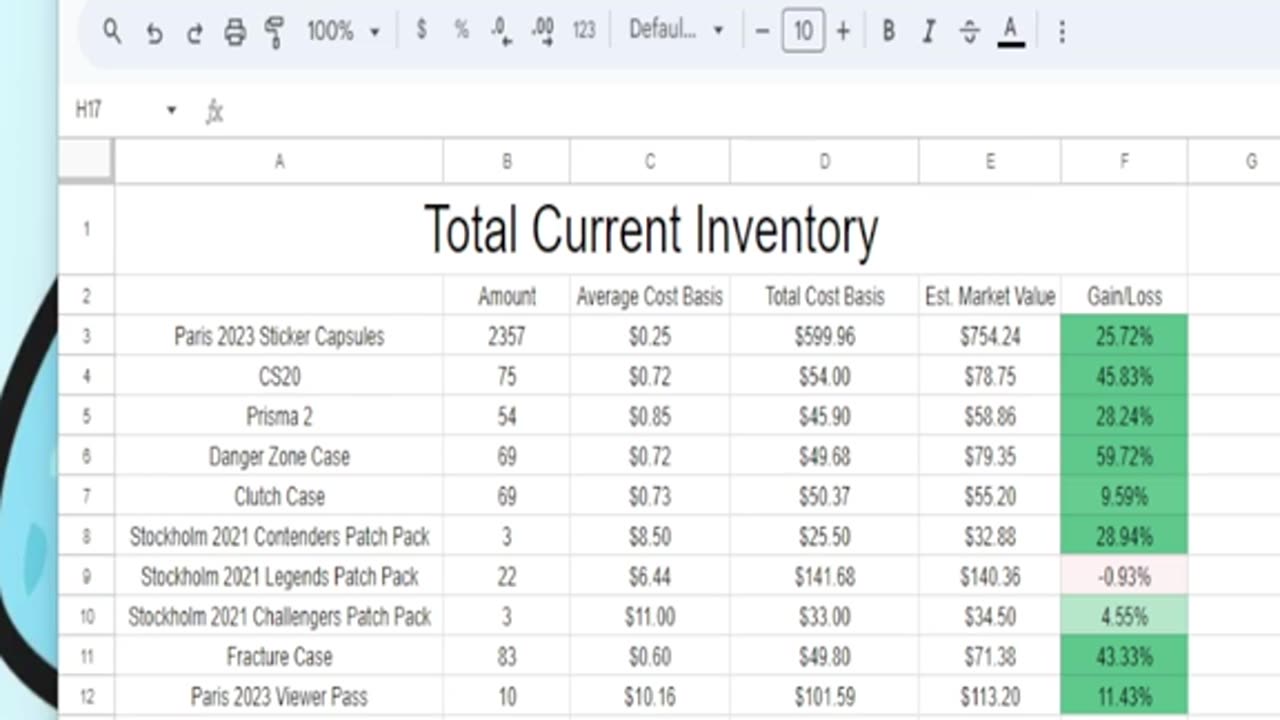Click the $8.50 average cost cell
The height and width of the screenshot is (720, 1280).
coord(650,536)
